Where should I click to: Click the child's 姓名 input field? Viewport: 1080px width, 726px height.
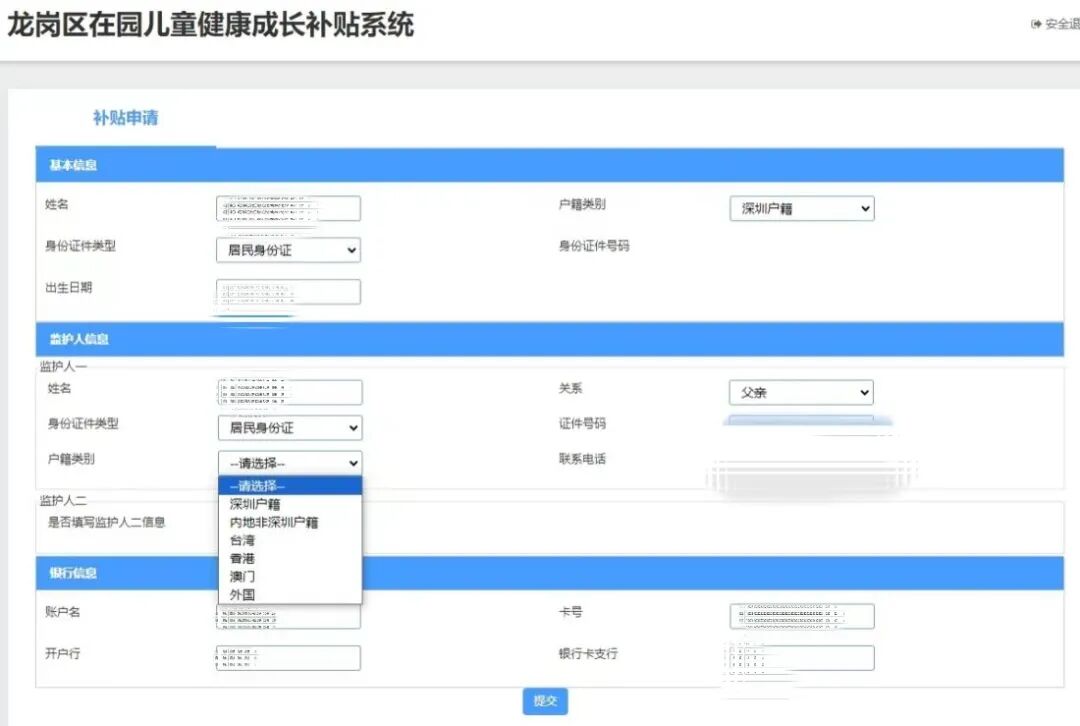(x=288, y=208)
